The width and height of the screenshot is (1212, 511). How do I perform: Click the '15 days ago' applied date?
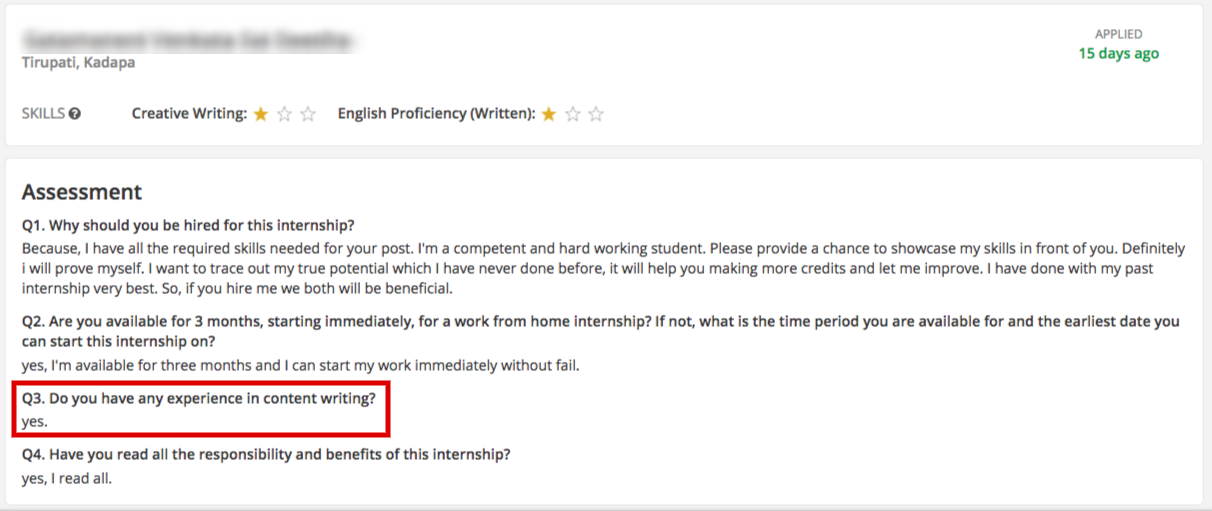tap(1118, 53)
